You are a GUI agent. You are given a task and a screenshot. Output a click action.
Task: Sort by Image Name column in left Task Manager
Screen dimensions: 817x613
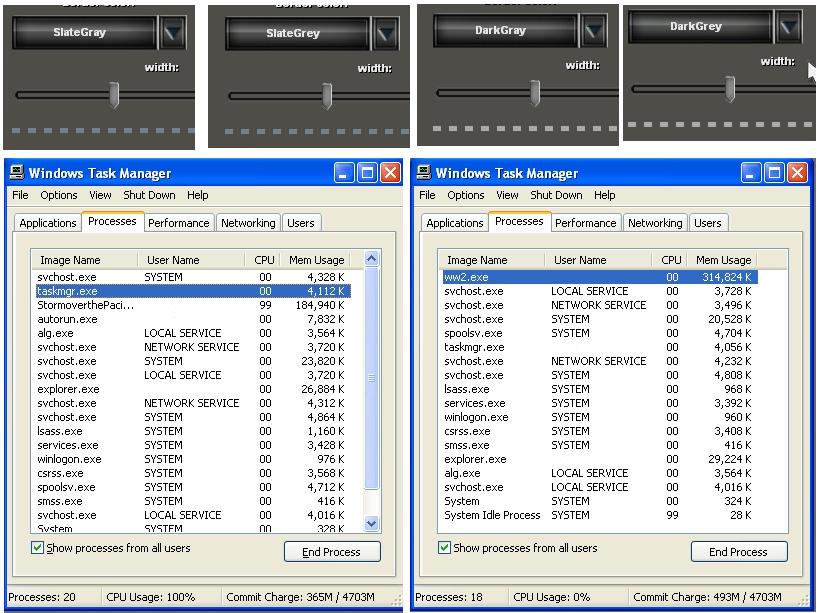point(85,260)
